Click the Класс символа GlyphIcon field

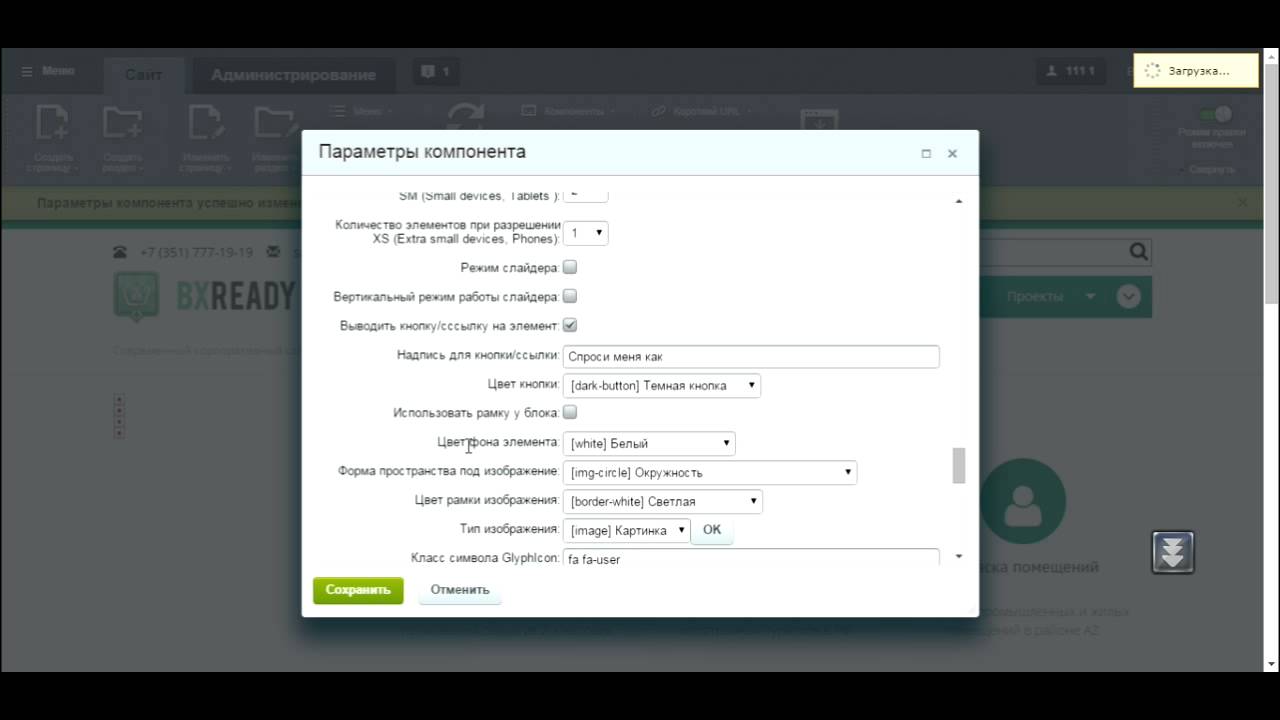751,557
